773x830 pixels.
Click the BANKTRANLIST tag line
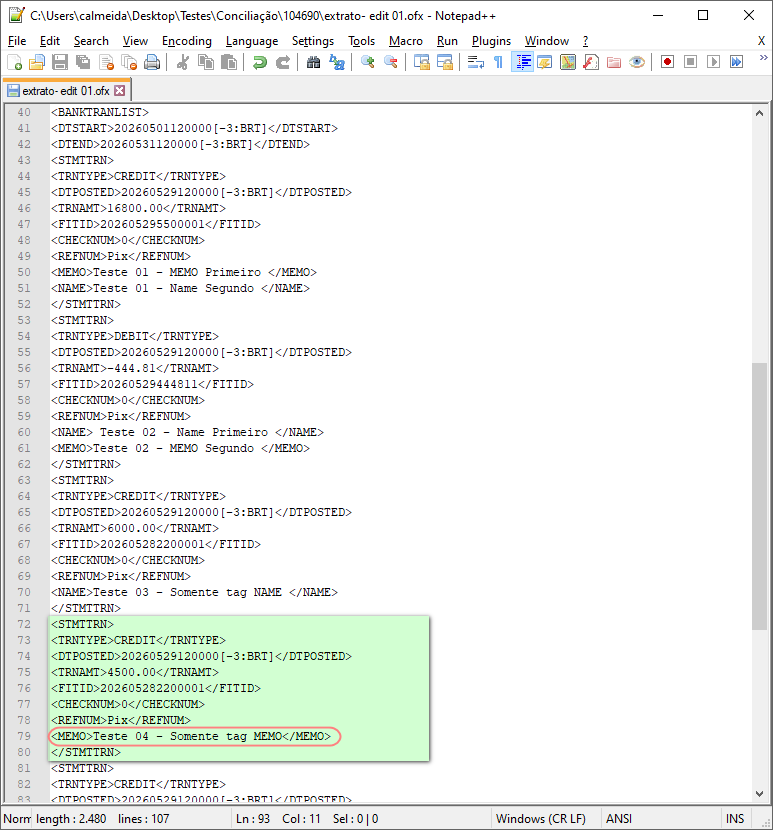coord(100,112)
